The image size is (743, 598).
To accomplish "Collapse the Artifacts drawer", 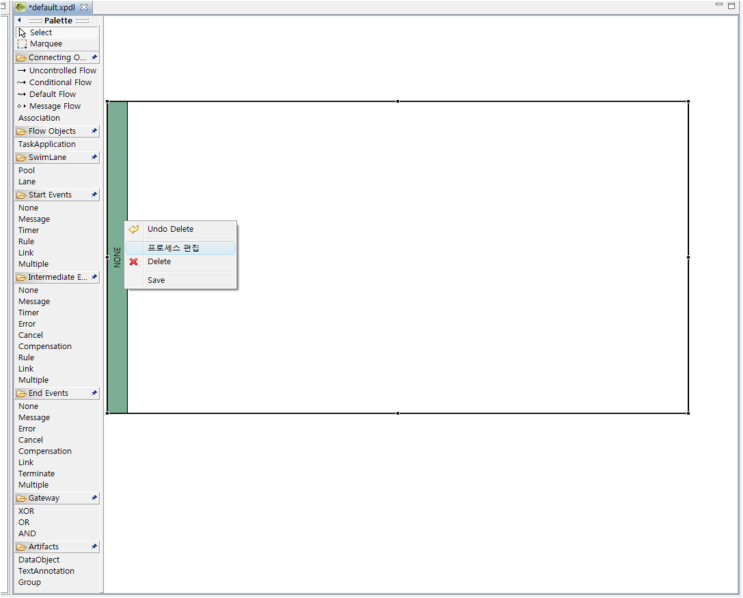I will tap(51, 547).
